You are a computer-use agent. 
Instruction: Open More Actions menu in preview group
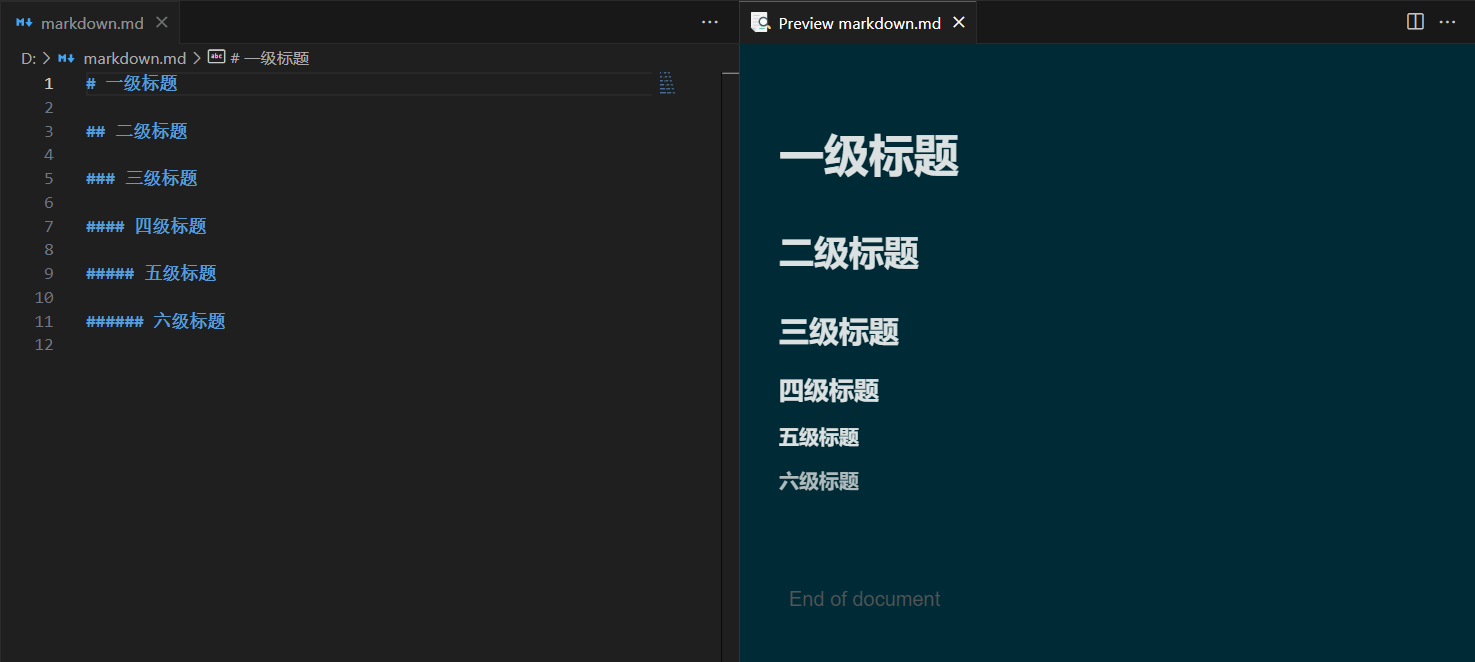point(1447,22)
